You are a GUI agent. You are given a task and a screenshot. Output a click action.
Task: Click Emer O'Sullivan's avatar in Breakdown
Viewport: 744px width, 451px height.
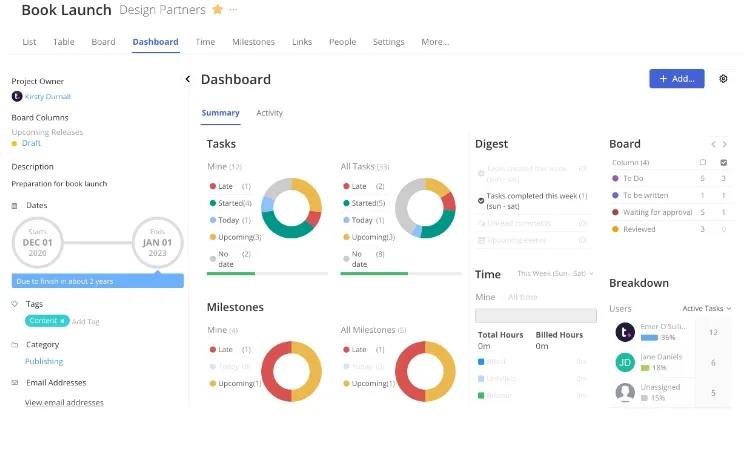click(625, 332)
